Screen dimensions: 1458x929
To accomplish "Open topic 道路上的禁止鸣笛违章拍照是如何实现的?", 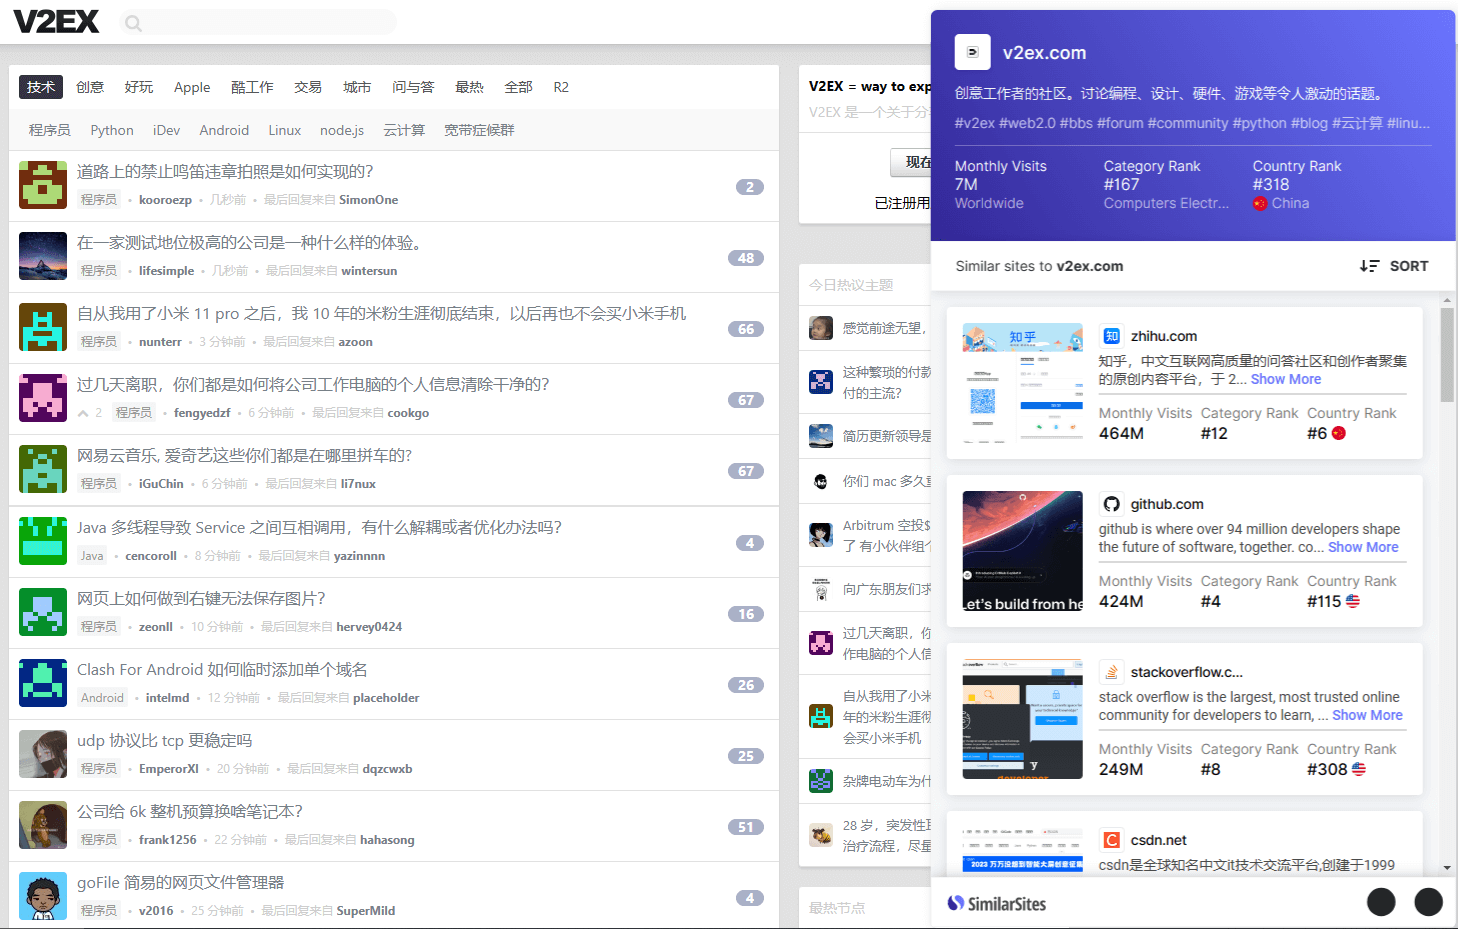I will (x=225, y=171).
